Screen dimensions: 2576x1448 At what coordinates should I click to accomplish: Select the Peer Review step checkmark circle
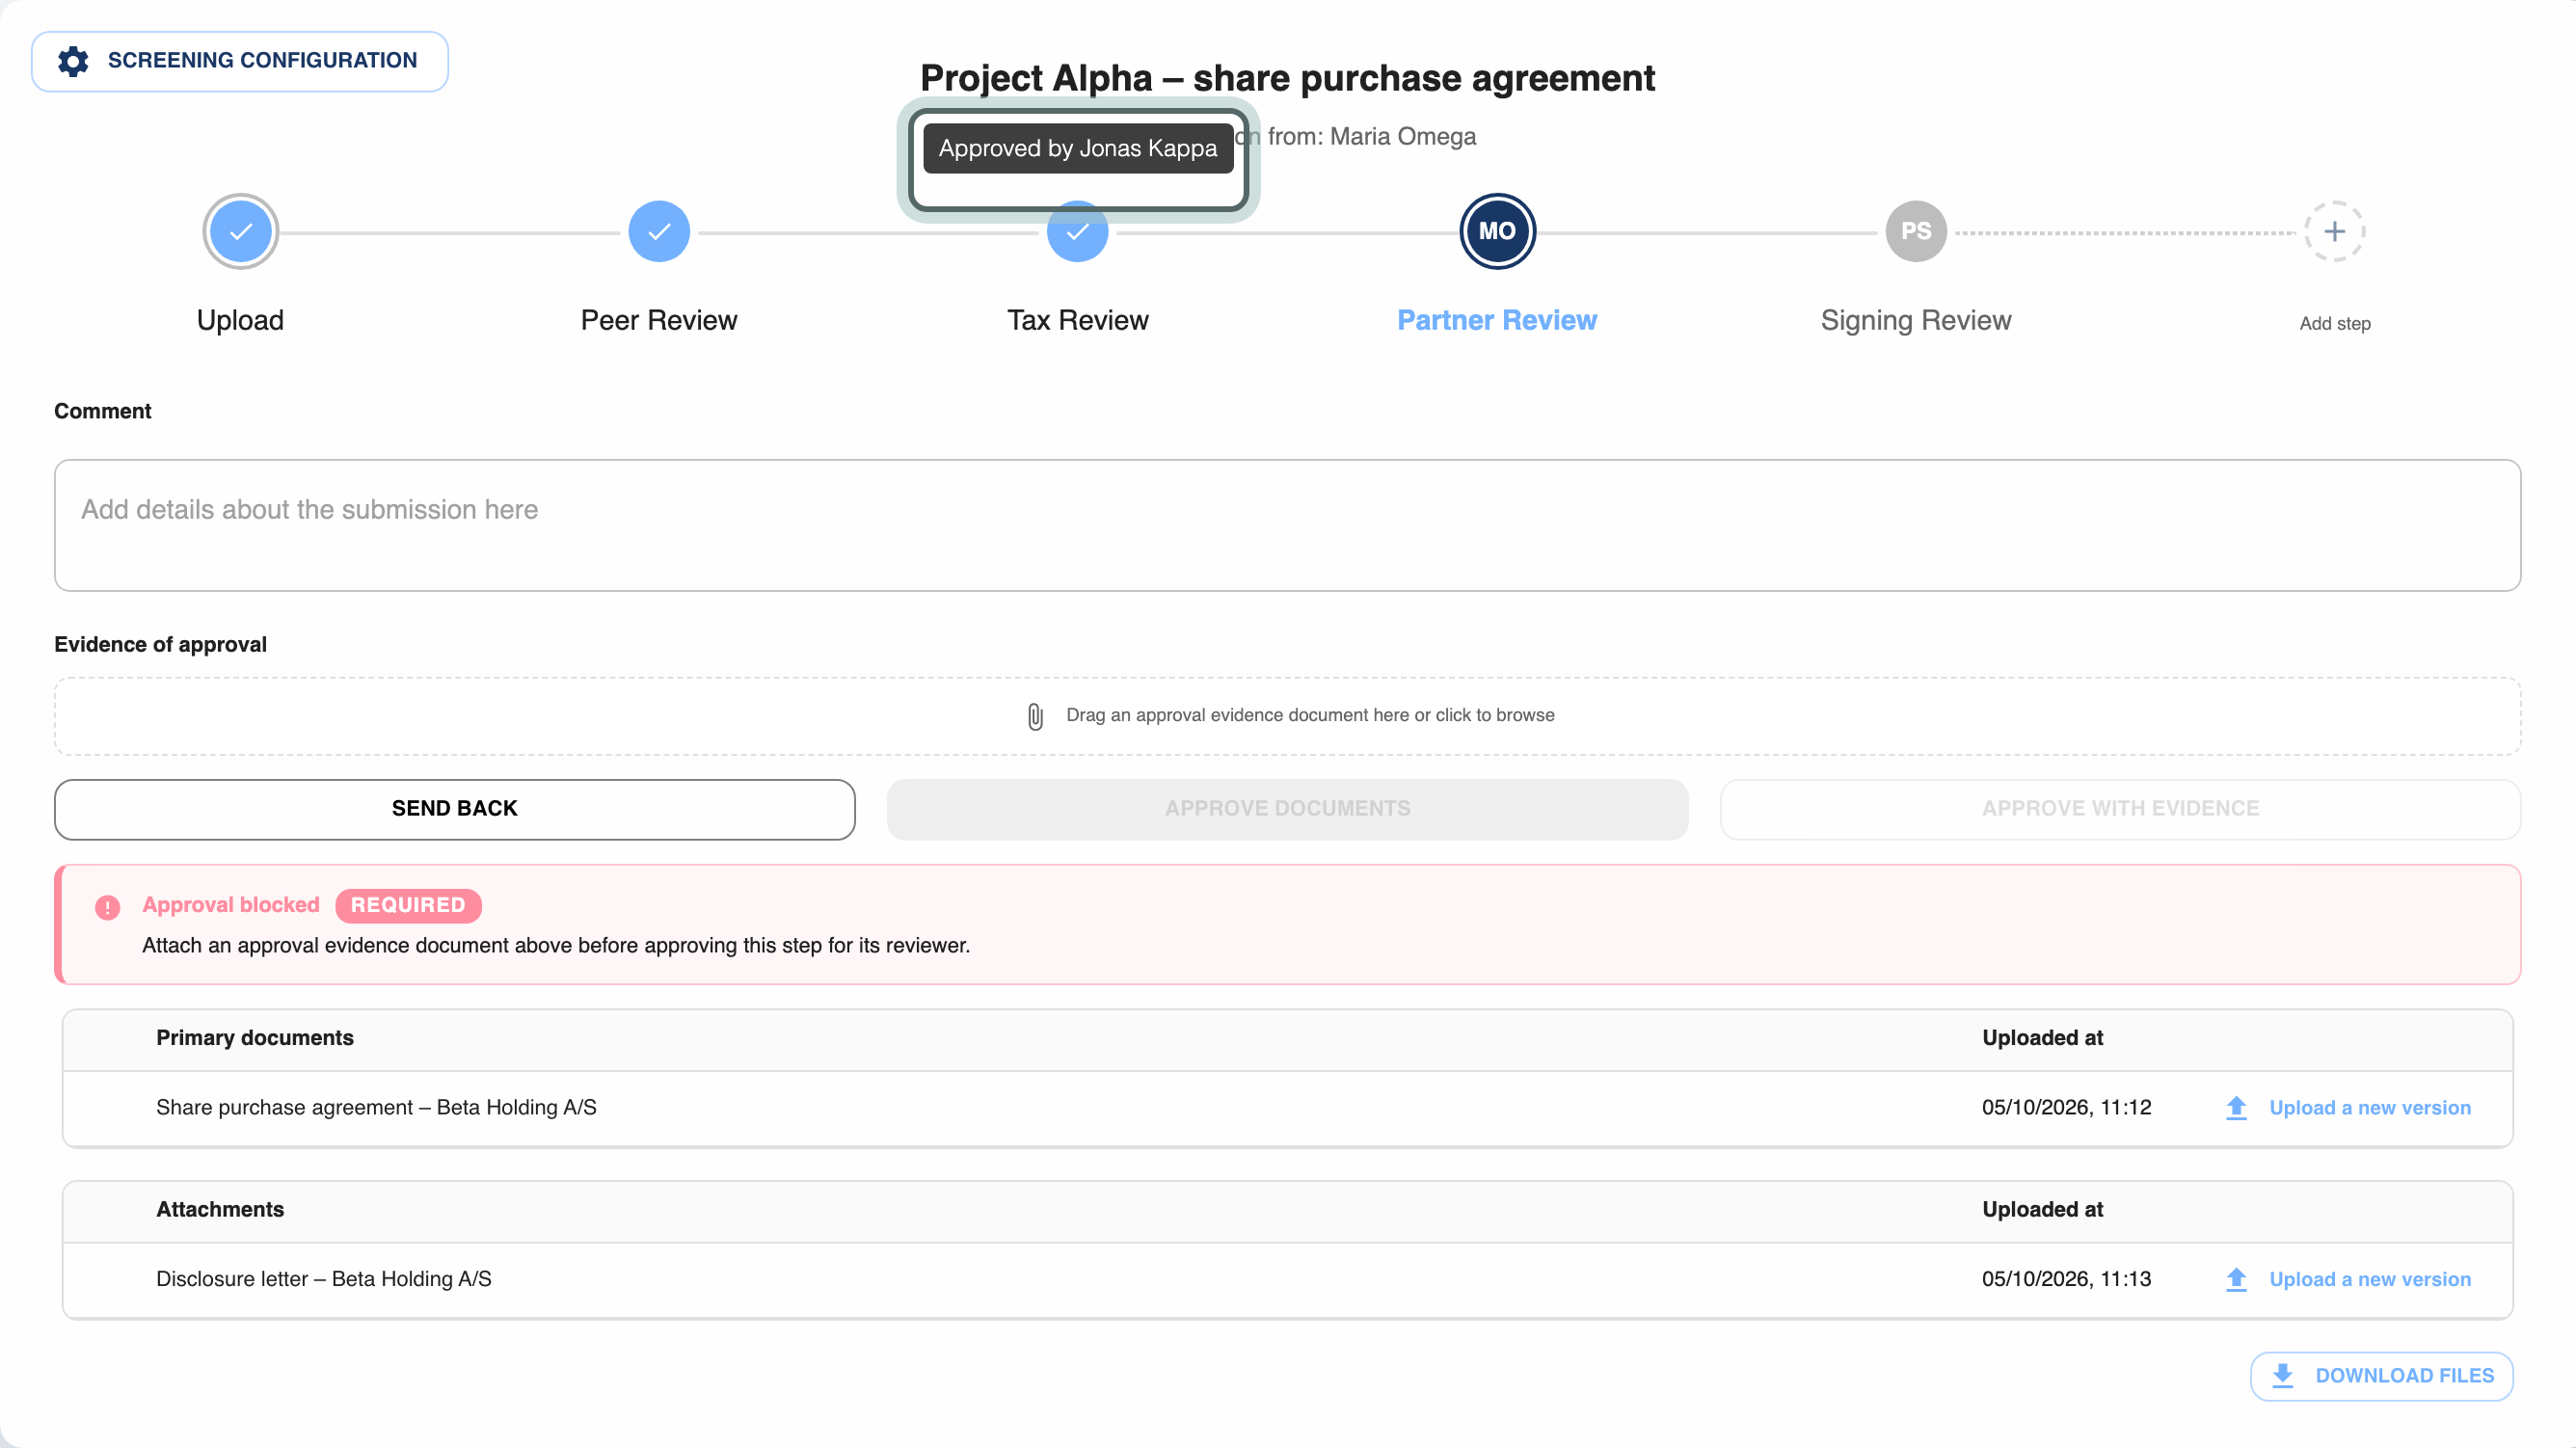click(x=659, y=231)
